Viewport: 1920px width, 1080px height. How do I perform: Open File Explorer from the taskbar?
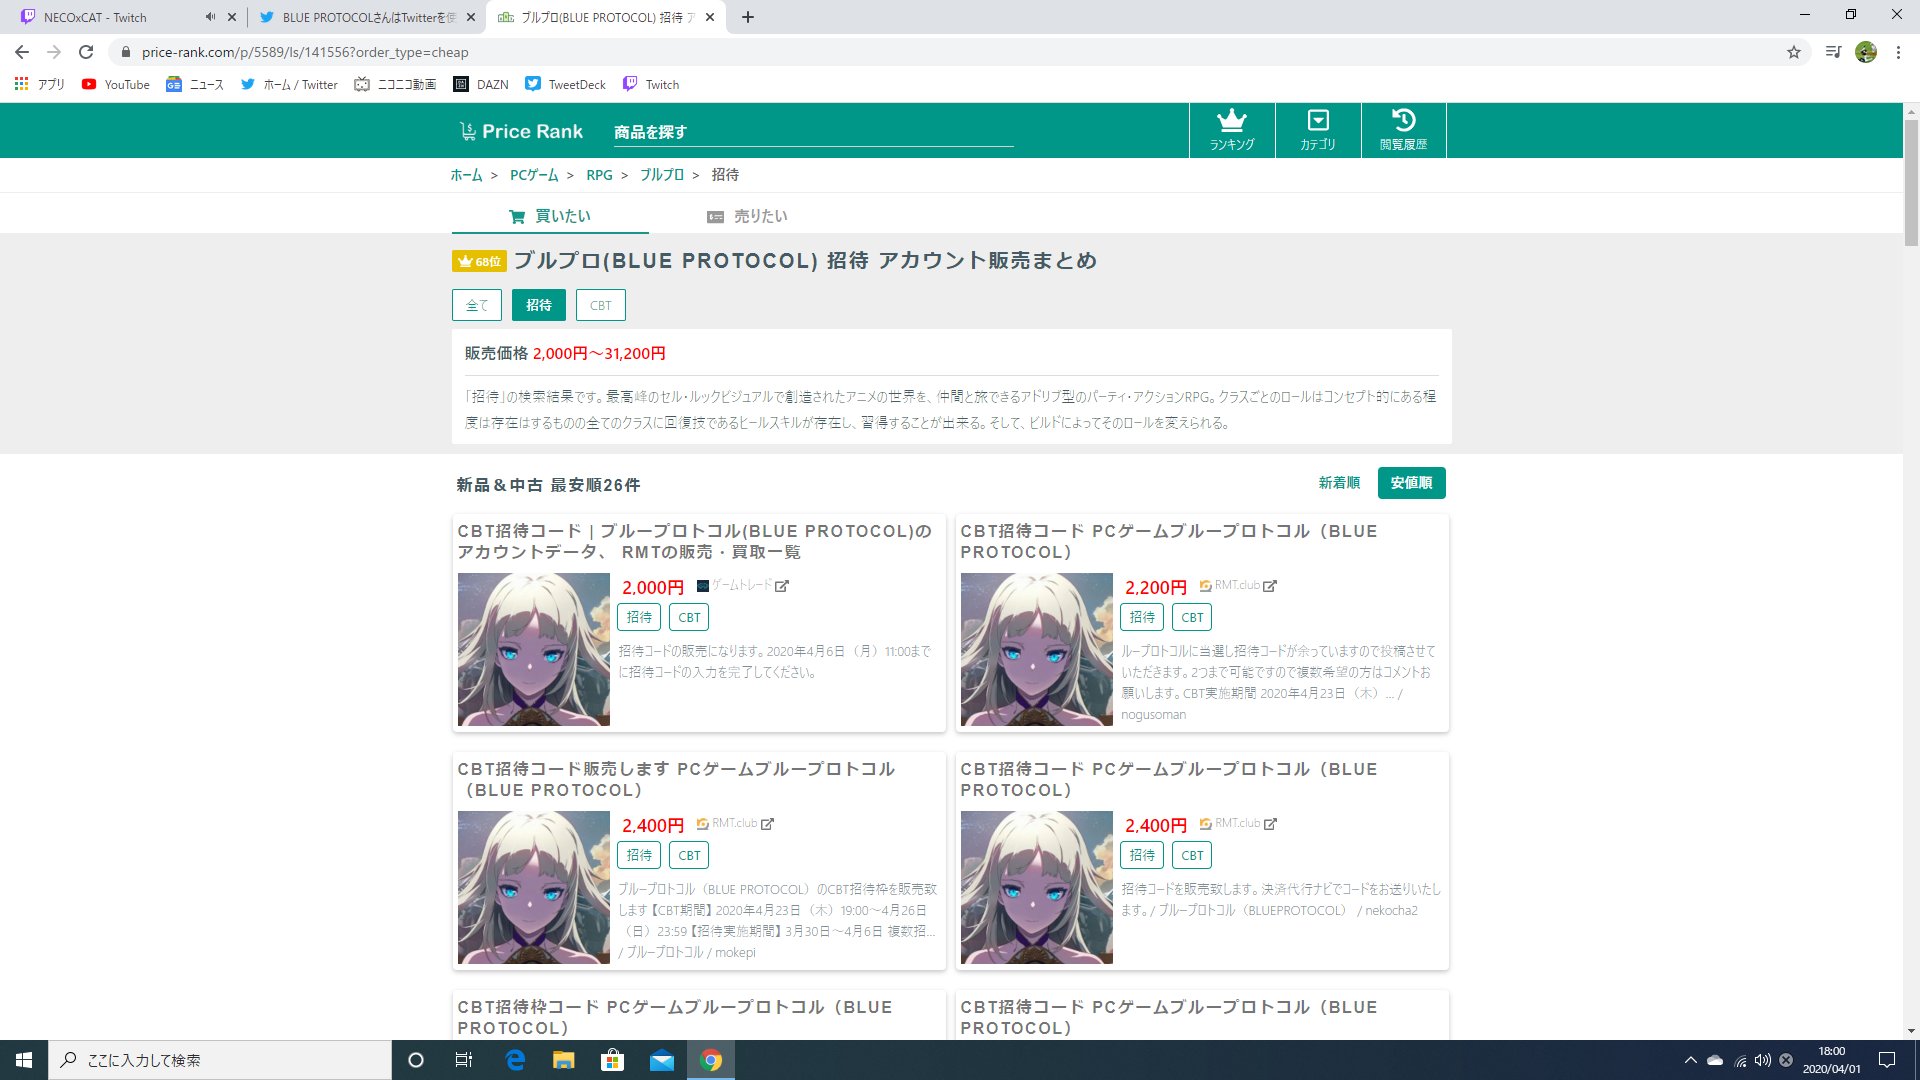click(564, 1060)
